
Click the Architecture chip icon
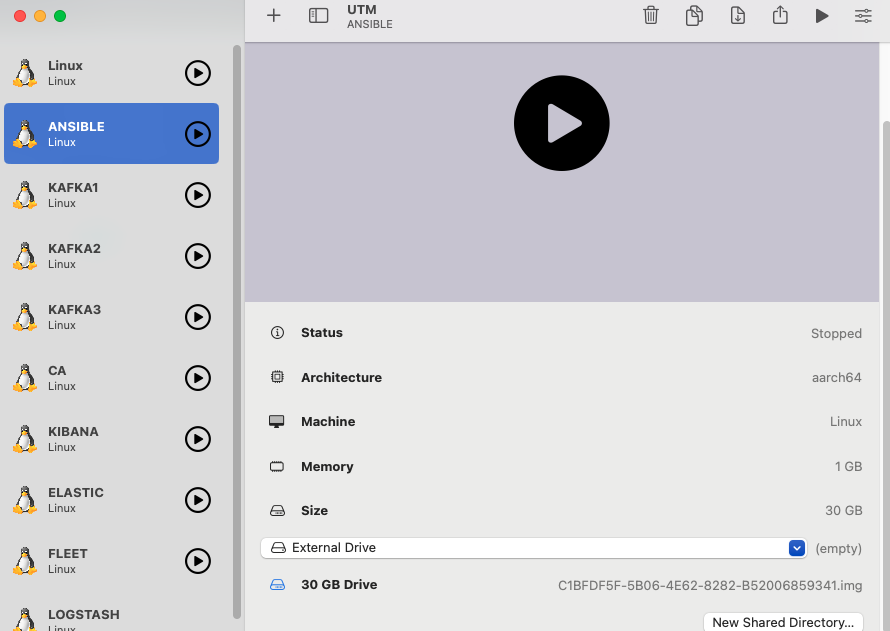pos(277,377)
